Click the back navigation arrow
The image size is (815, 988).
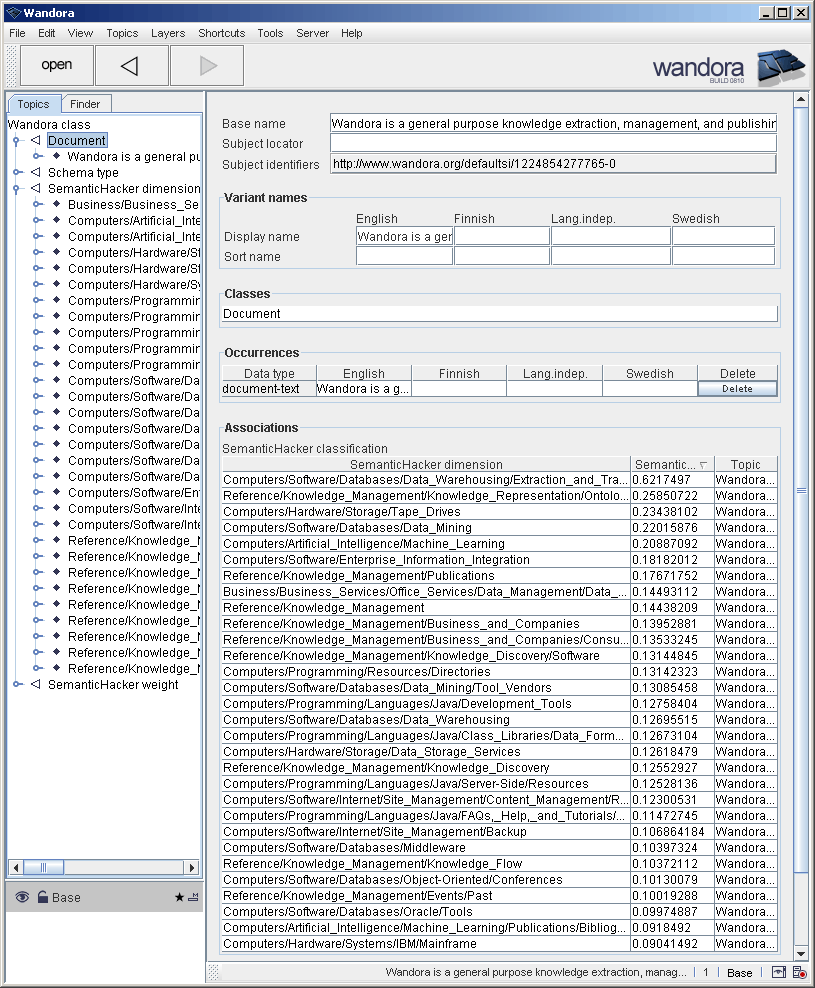click(131, 65)
